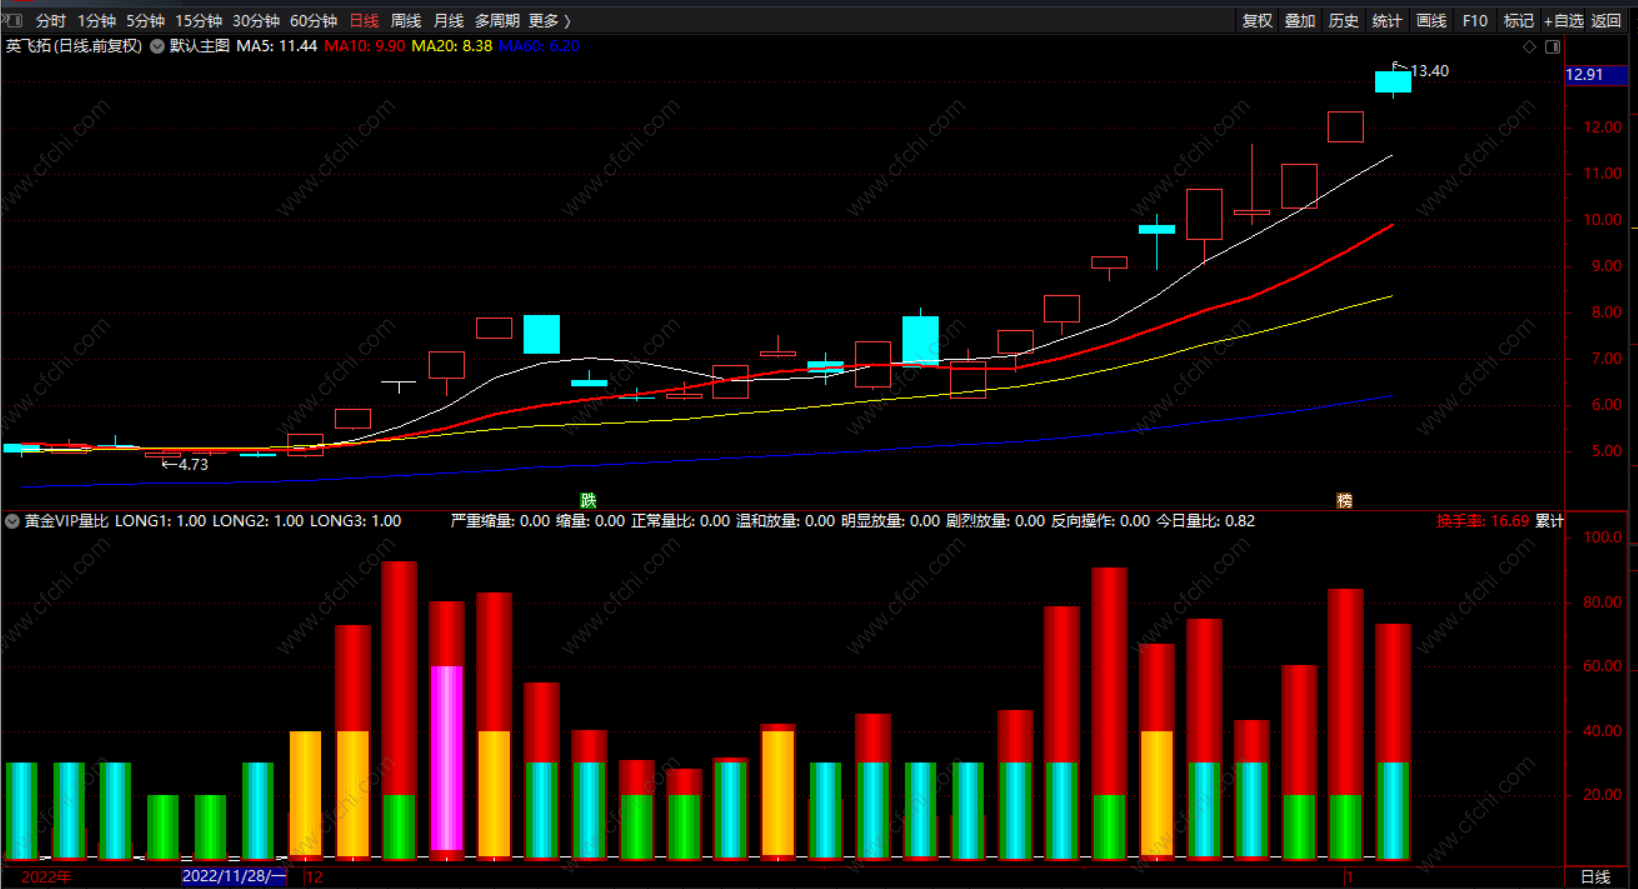Add the stock via +自选 button

click(1563, 21)
